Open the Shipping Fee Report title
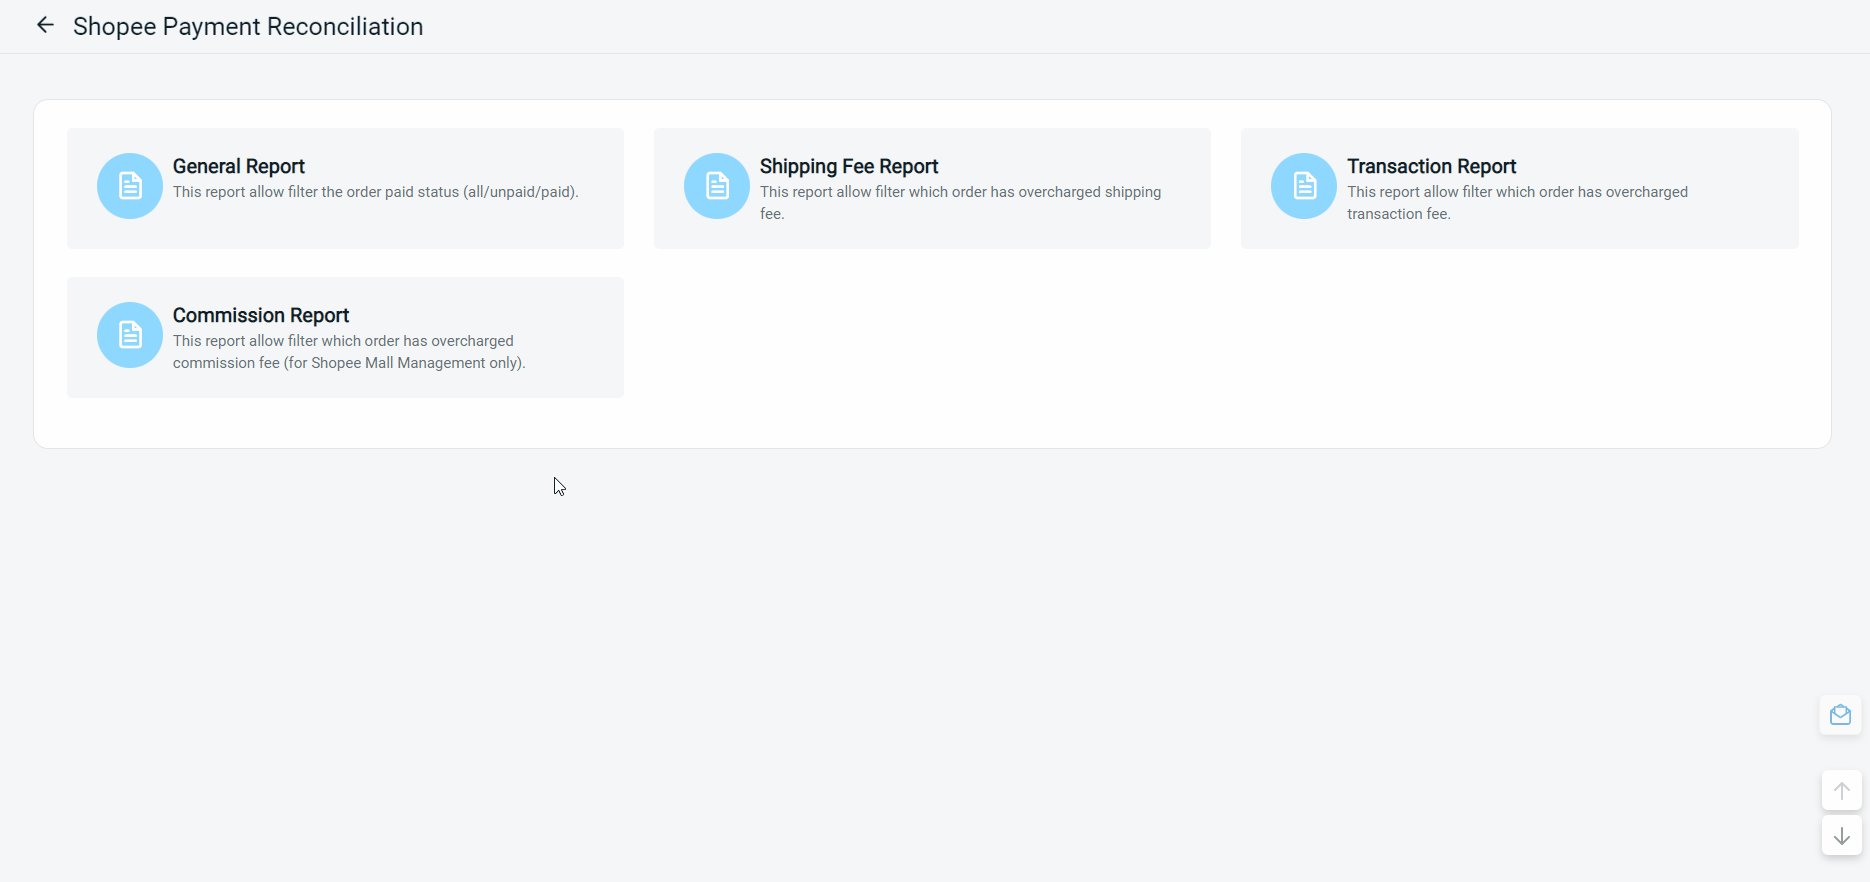1870x882 pixels. tap(848, 166)
